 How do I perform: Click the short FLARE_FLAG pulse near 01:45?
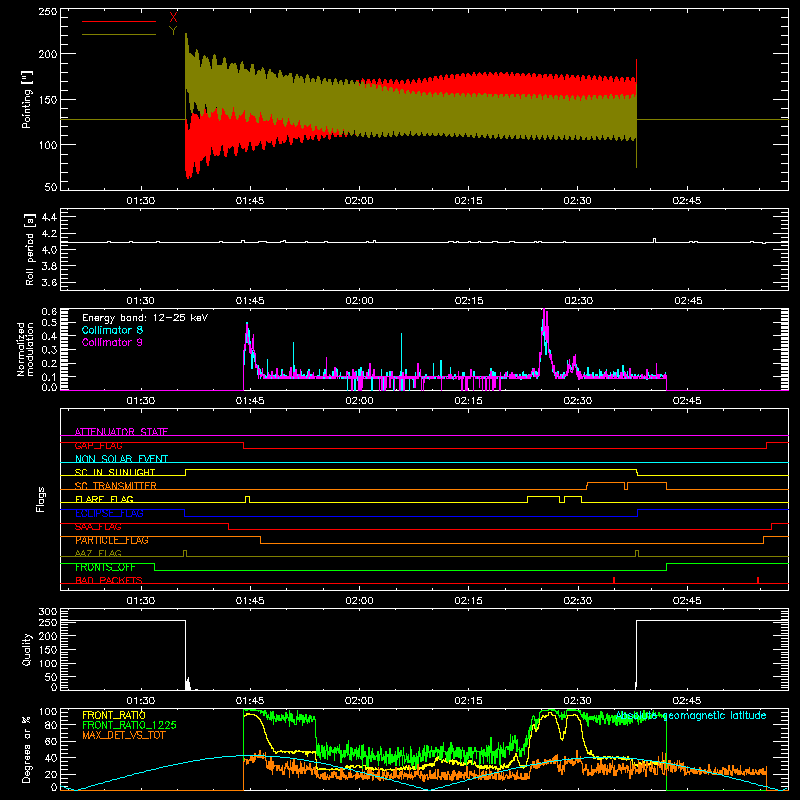[x=247, y=499]
